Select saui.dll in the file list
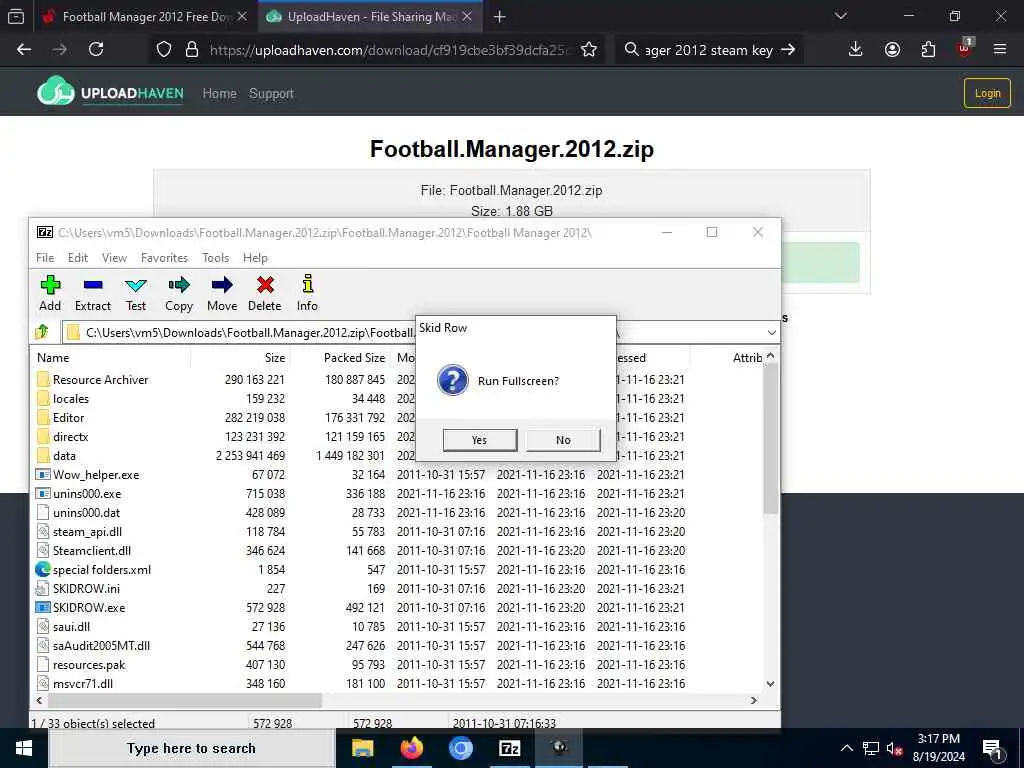 pyautogui.click(x=71, y=626)
